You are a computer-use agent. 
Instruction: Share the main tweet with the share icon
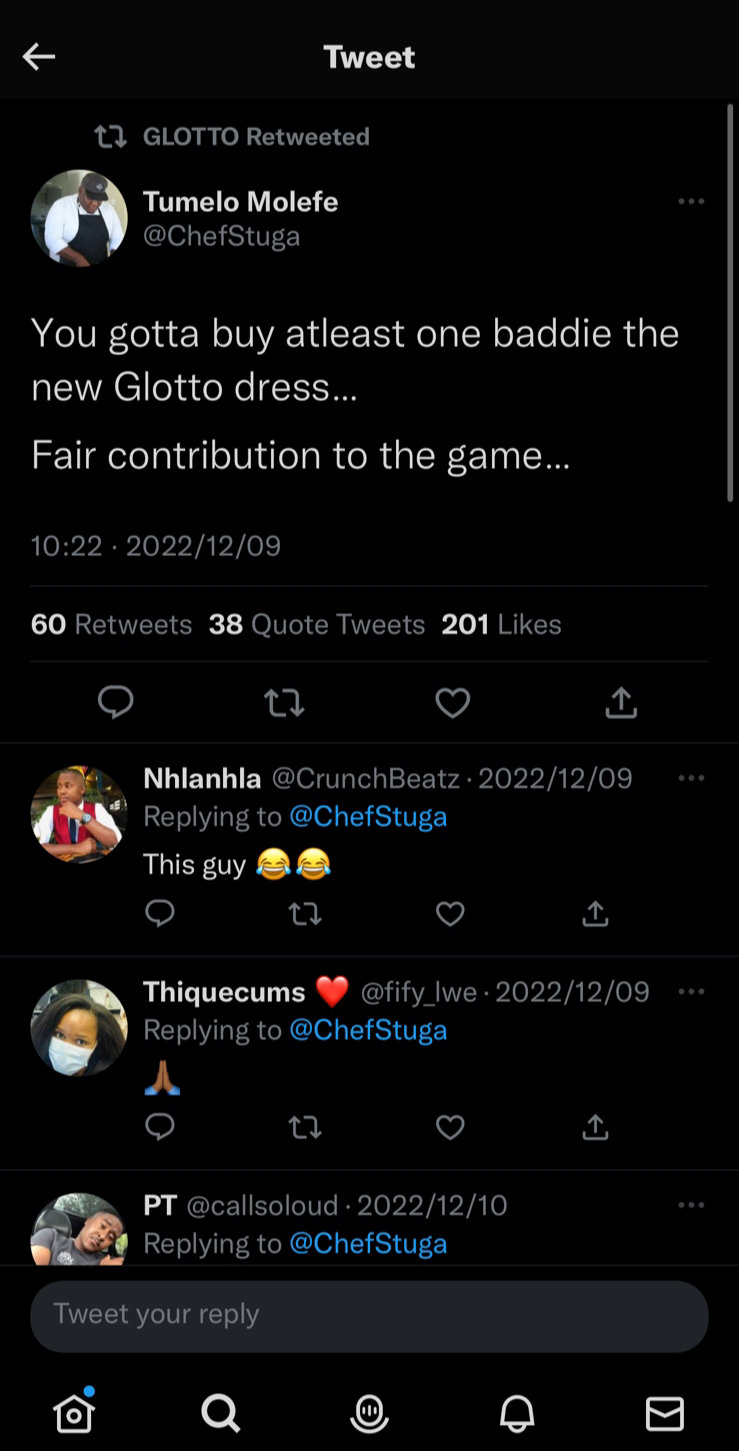click(x=621, y=703)
